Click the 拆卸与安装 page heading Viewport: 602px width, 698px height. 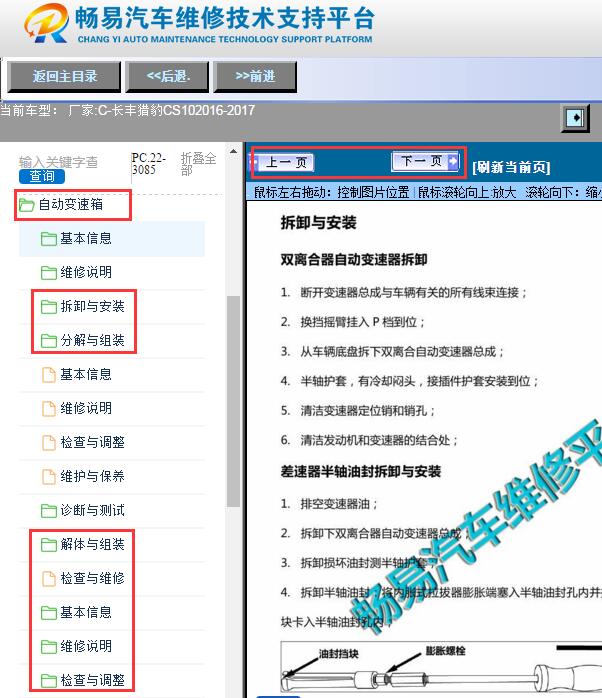coord(318,222)
